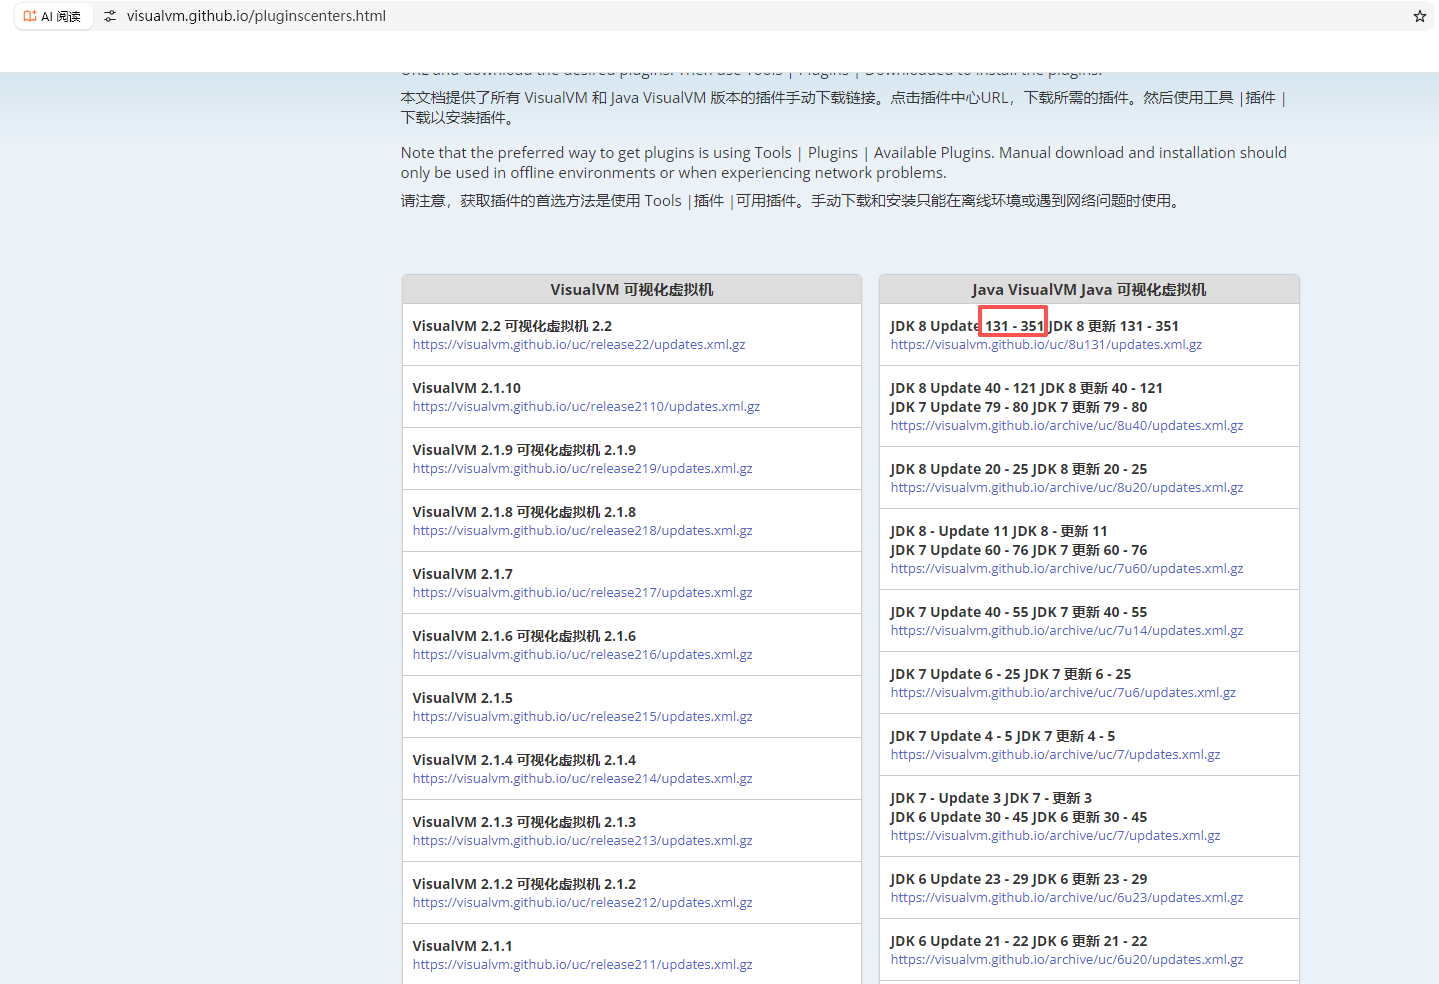Open the release22 updates.xml.gz link
1439x984 pixels.
click(x=579, y=345)
